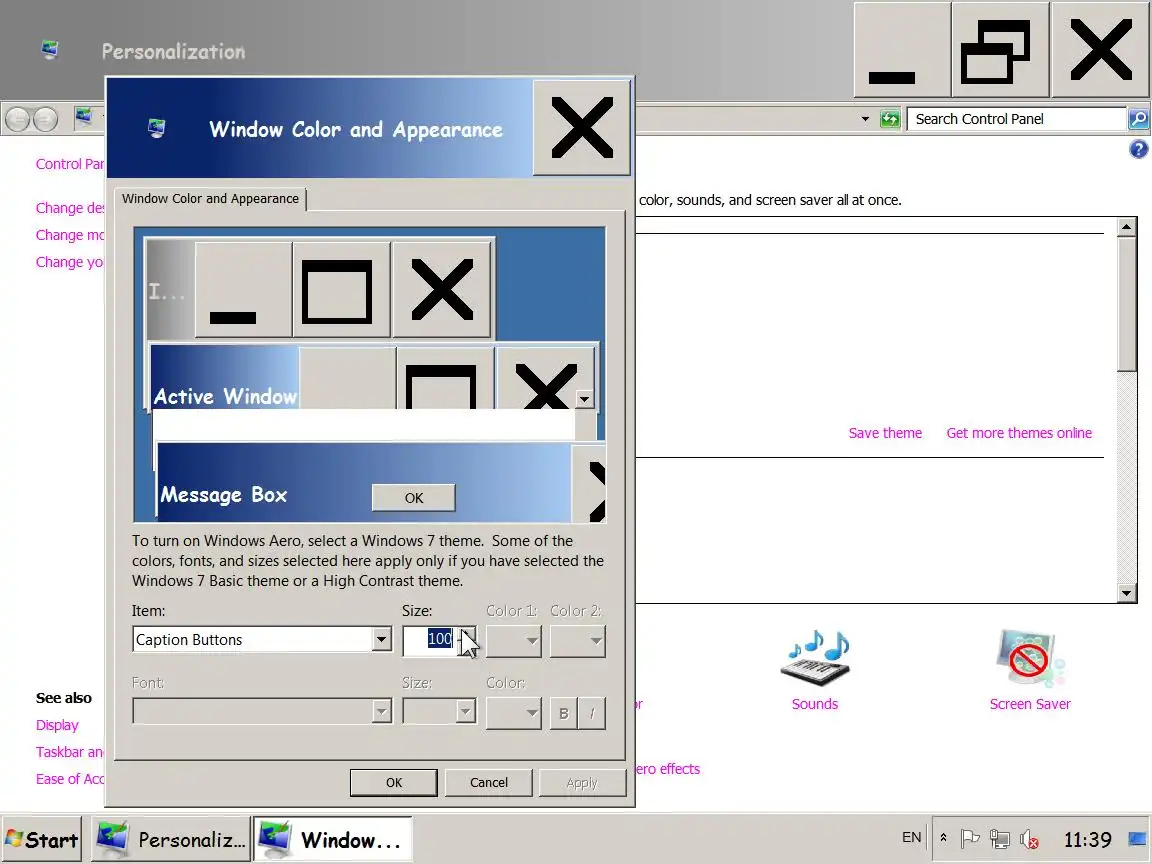Open Get more themes online link
This screenshot has width=1152, height=864.
(x=1019, y=433)
